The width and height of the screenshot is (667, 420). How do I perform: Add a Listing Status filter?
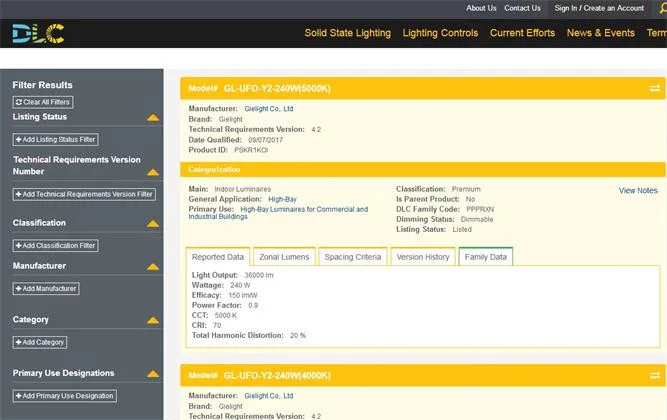click(56, 139)
